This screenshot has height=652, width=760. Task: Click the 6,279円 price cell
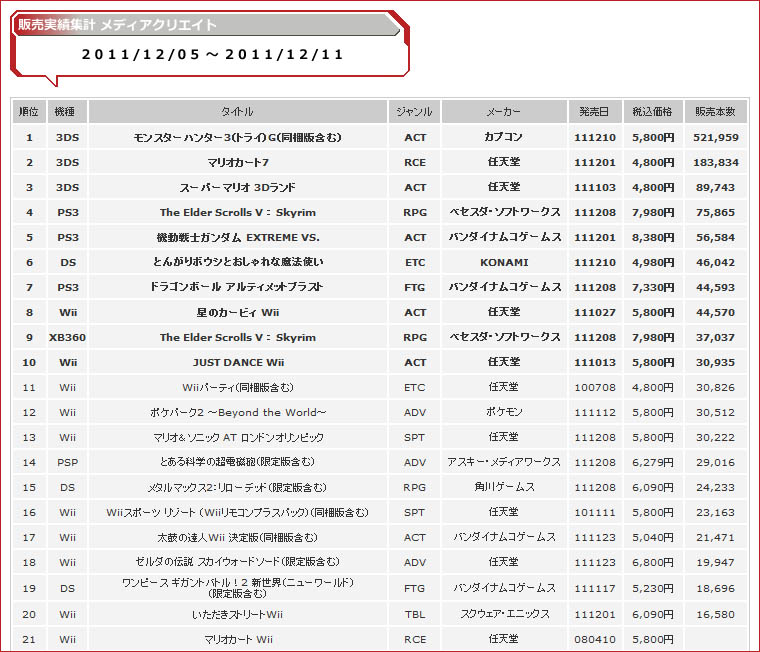[x=653, y=462]
